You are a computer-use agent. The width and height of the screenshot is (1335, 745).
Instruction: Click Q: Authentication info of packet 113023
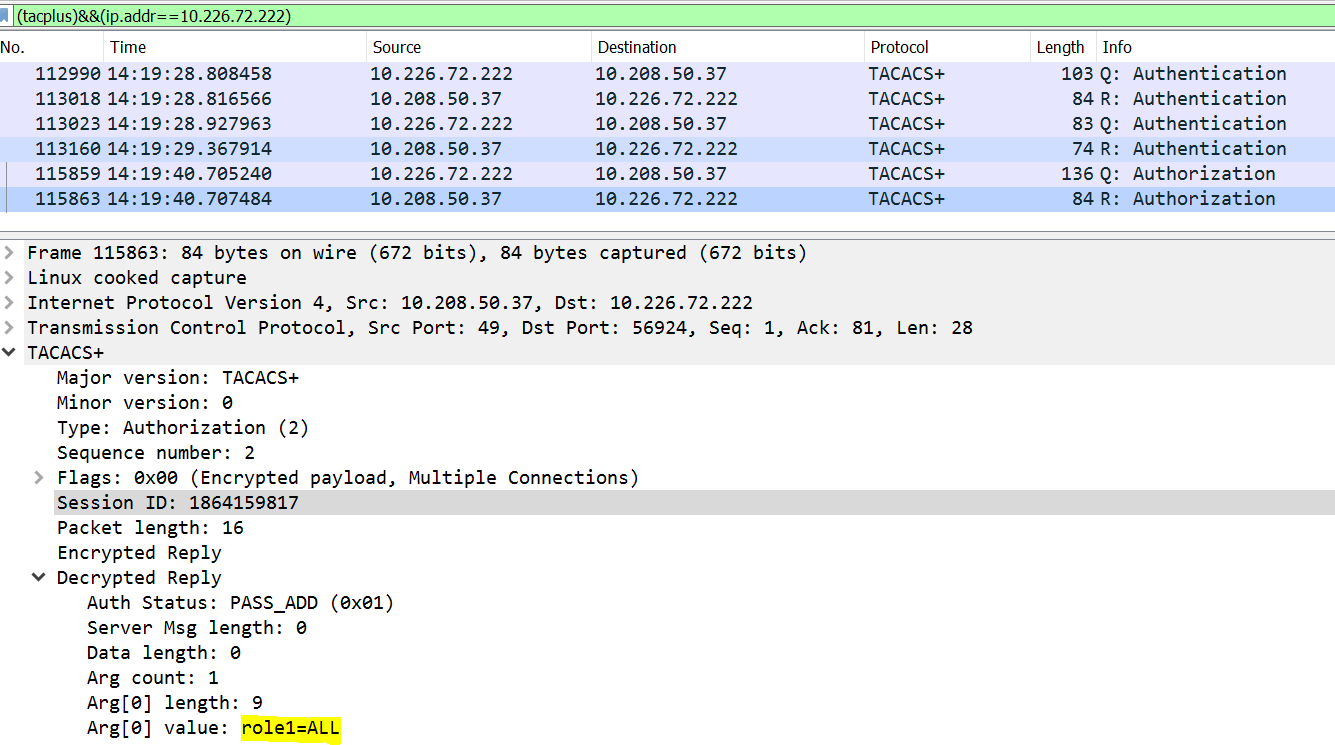pos(1193,124)
